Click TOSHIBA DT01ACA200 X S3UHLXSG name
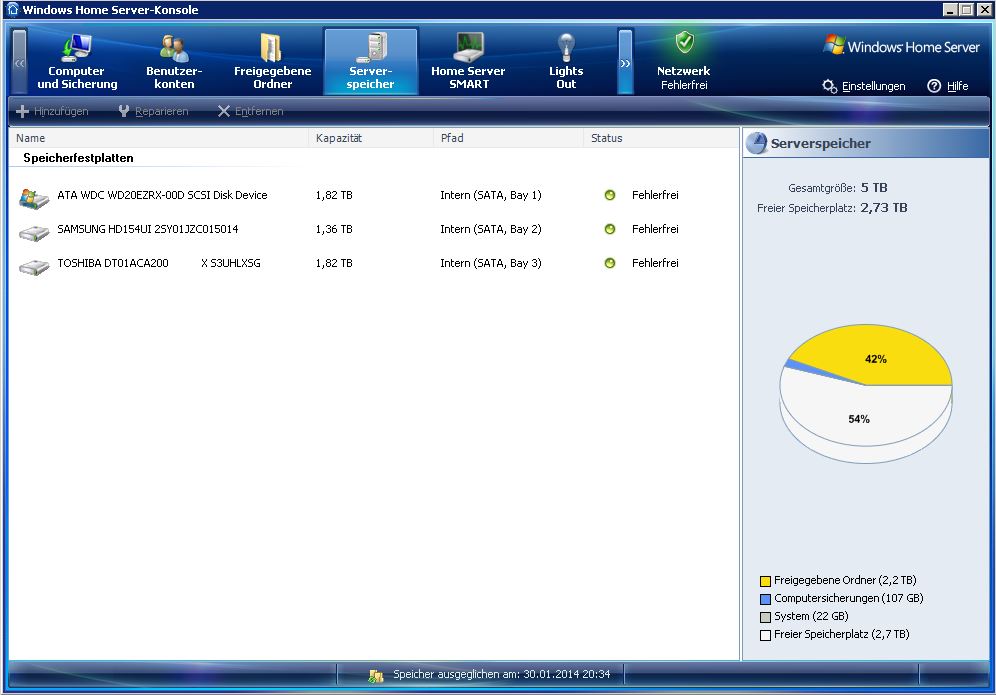Viewport: 996px width, 695px height. [x=159, y=263]
